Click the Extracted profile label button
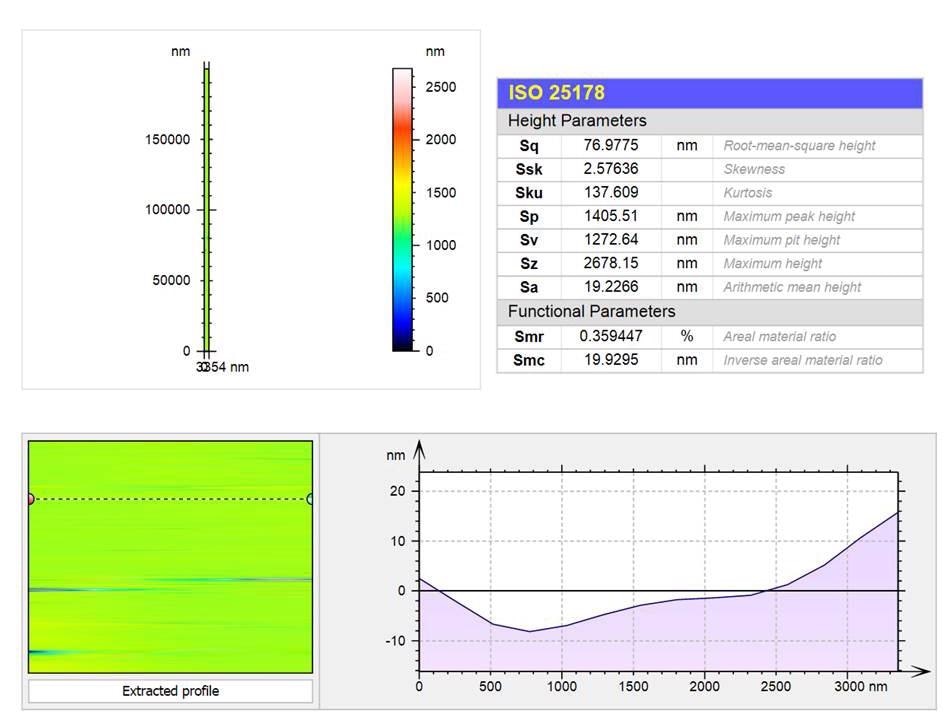 [171, 691]
